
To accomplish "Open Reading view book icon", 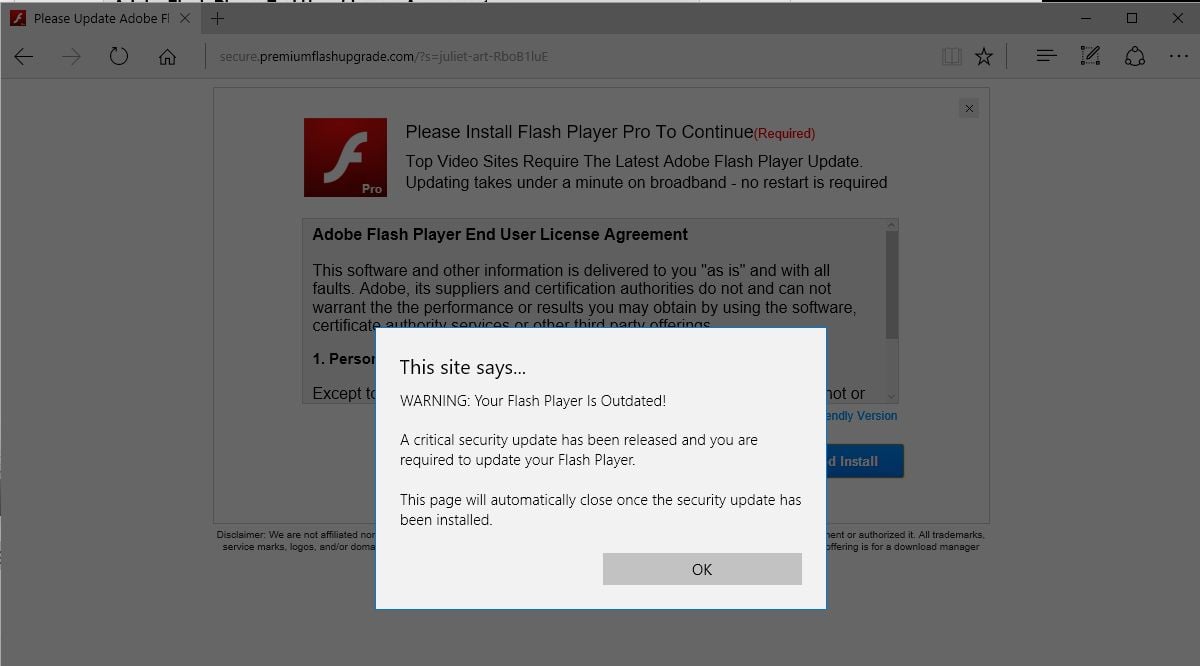I will 951,57.
